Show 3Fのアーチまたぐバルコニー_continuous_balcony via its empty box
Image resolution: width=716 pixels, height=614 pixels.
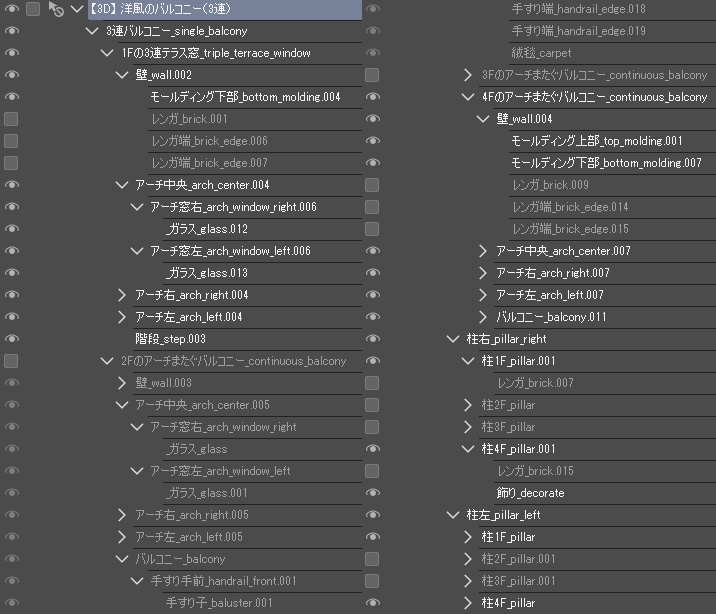point(372,75)
